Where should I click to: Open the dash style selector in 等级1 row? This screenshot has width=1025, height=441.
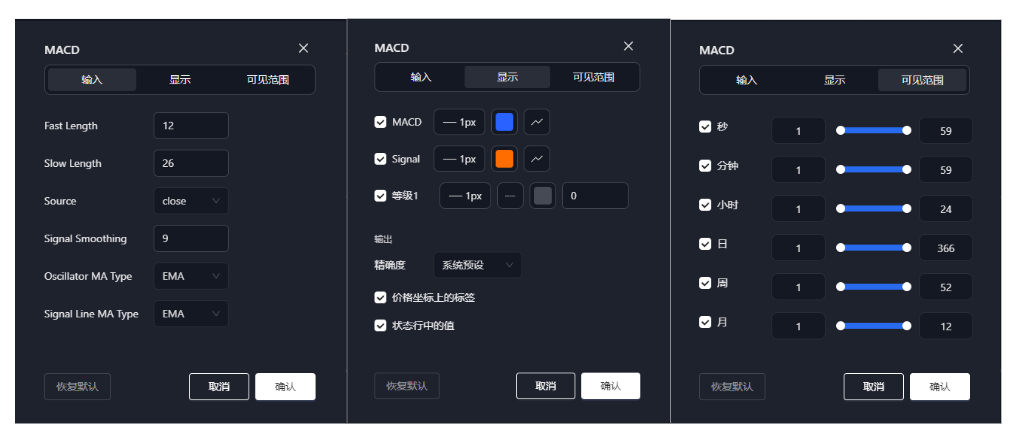coord(510,196)
